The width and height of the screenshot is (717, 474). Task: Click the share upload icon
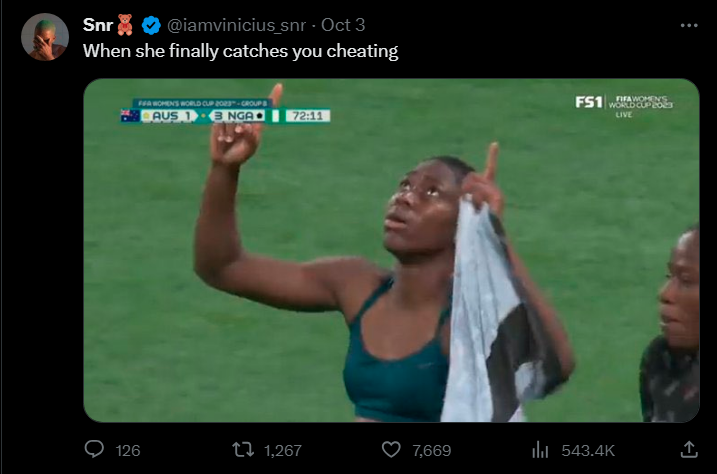coord(689,450)
